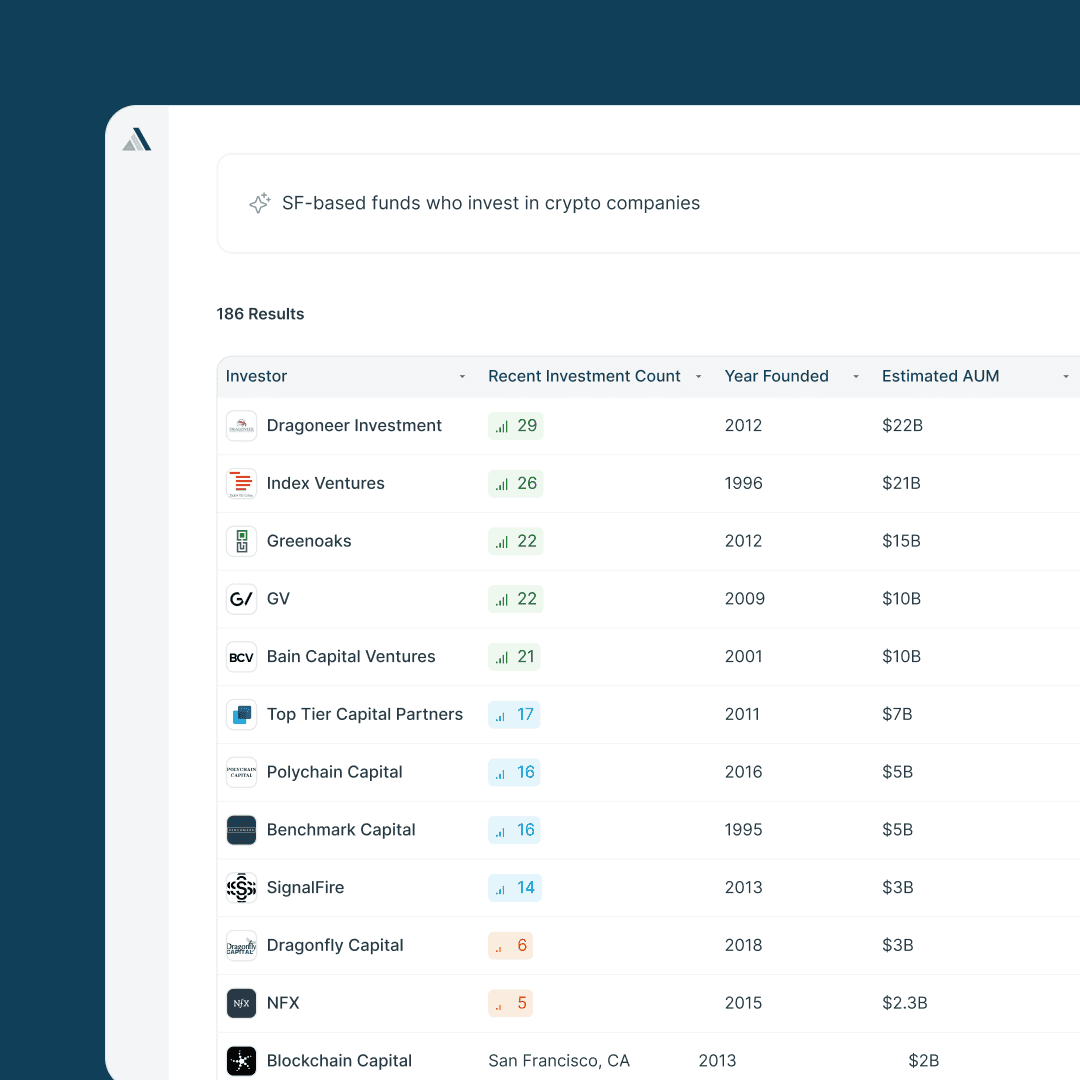Click Greenoaks estimated AUM $15B
The height and width of the screenshot is (1080, 1080).
tap(902, 541)
